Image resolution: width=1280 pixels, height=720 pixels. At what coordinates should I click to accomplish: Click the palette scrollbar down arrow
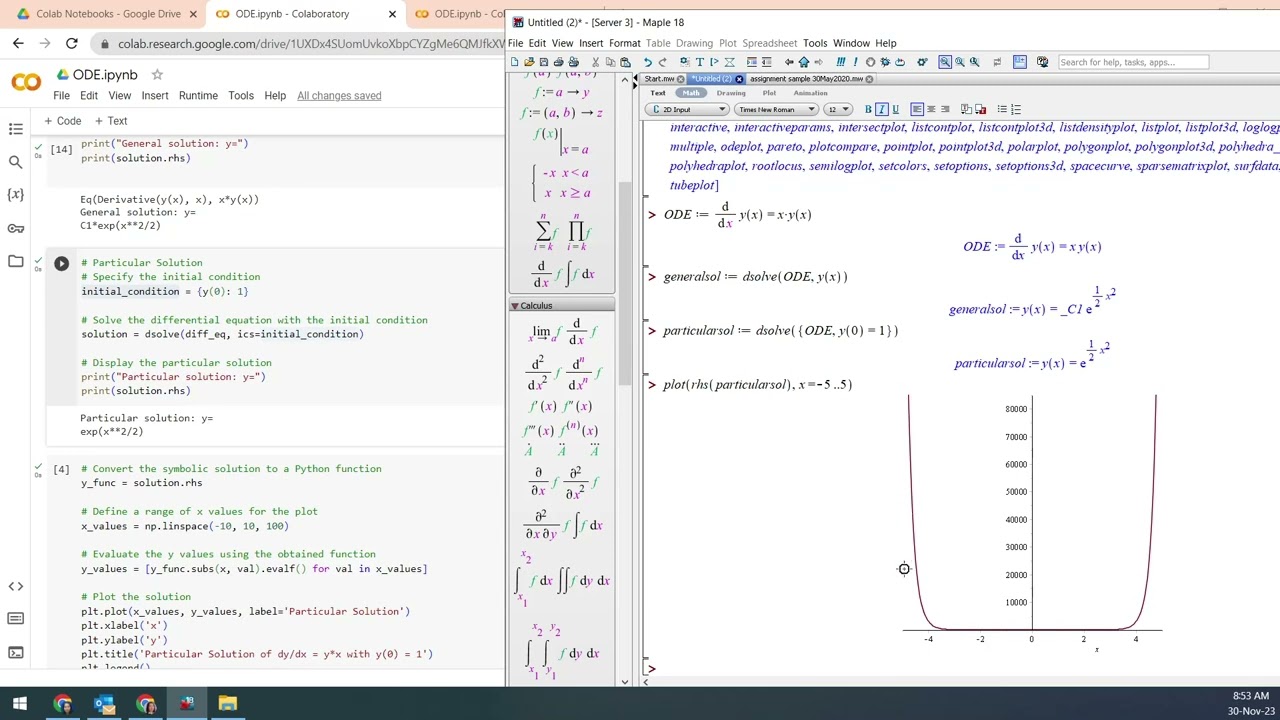pos(625,682)
